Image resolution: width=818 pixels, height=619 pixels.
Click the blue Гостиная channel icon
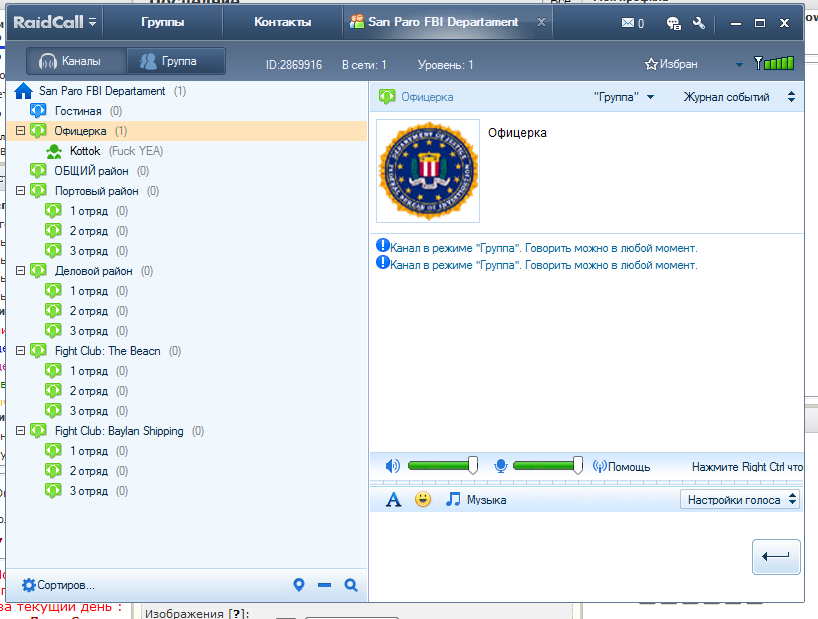38,111
